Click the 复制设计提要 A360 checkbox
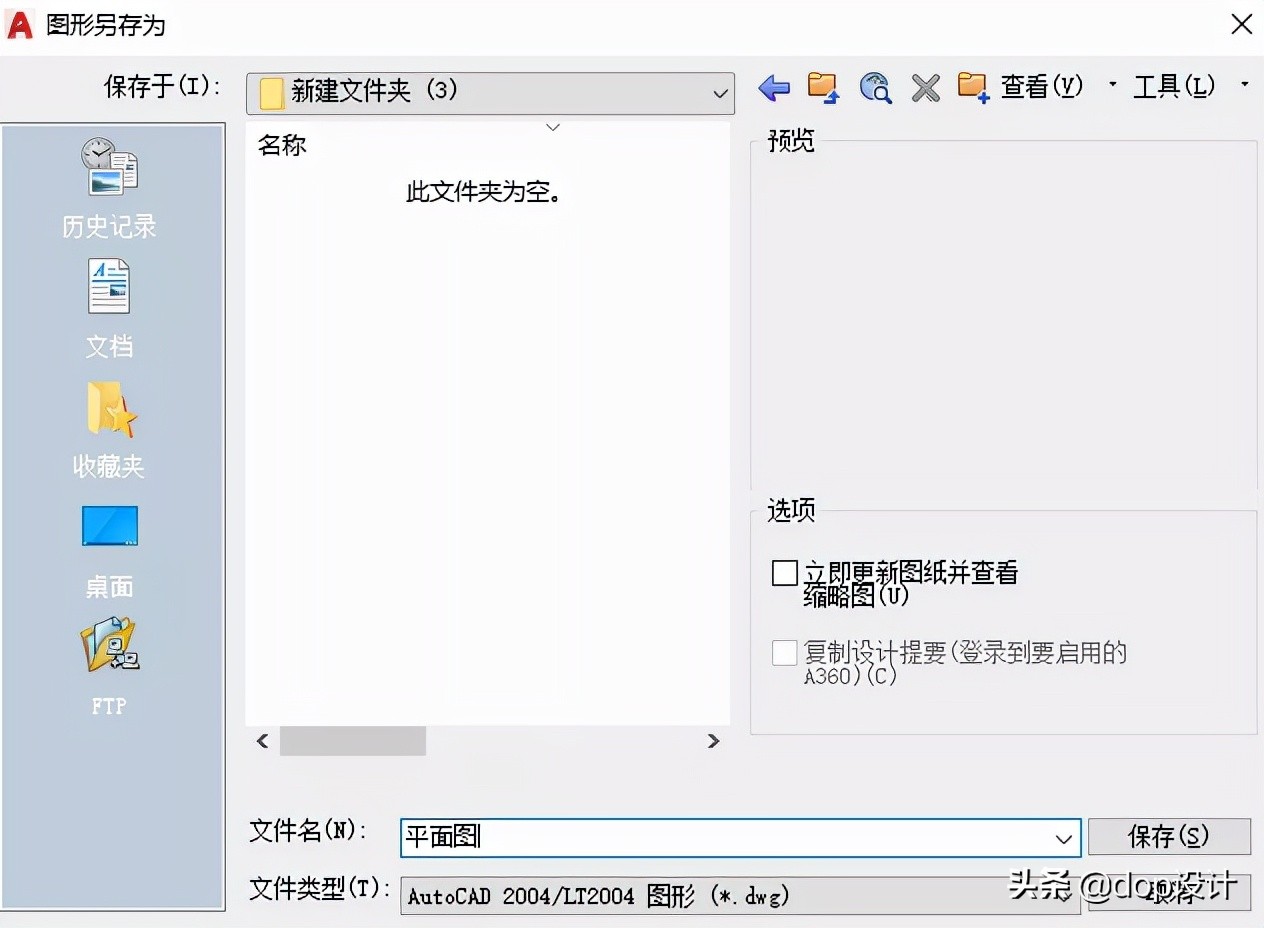 pyautogui.click(x=786, y=652)
